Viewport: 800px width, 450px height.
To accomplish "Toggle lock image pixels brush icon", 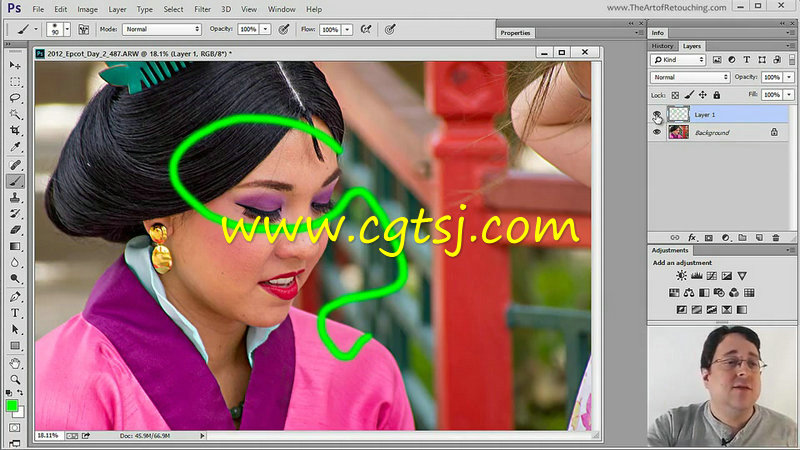I will click(689, 95).
